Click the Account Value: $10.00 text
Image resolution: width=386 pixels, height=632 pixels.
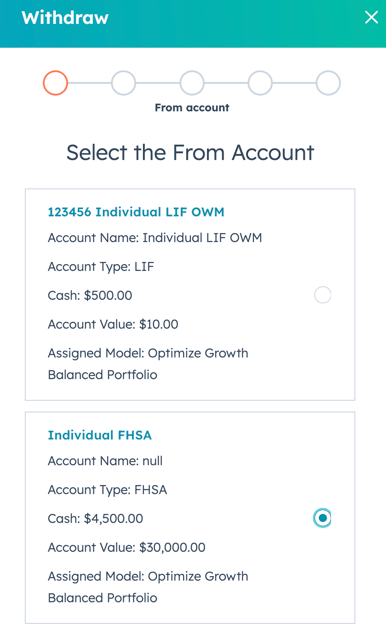coord(113,324)
